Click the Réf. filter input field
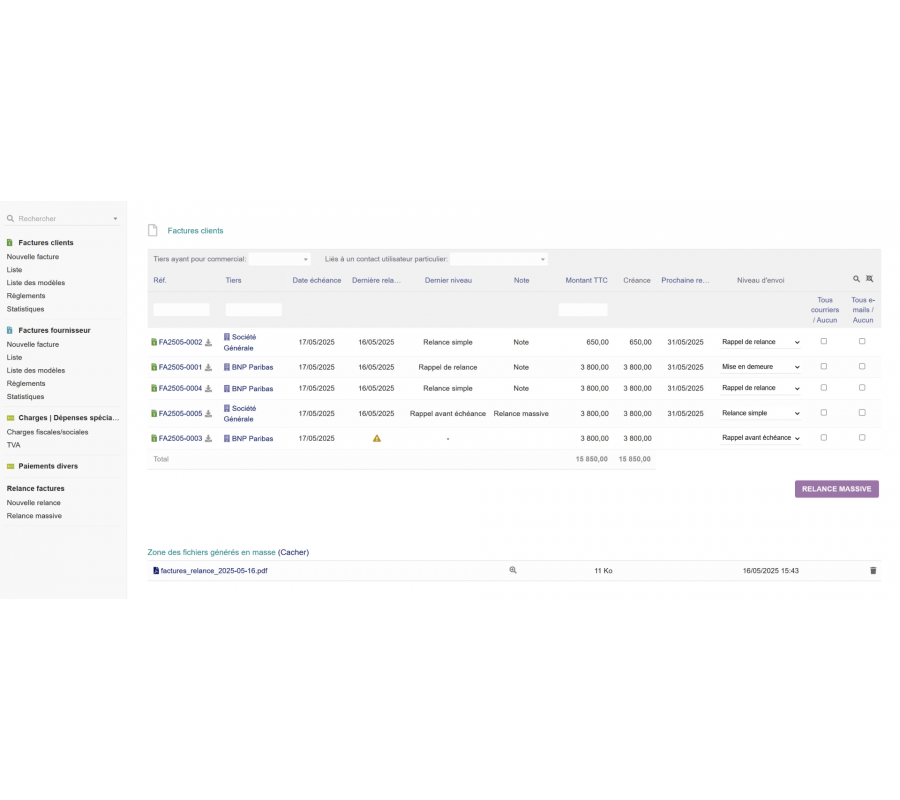 pyautogui.click(x=181, y=310)
